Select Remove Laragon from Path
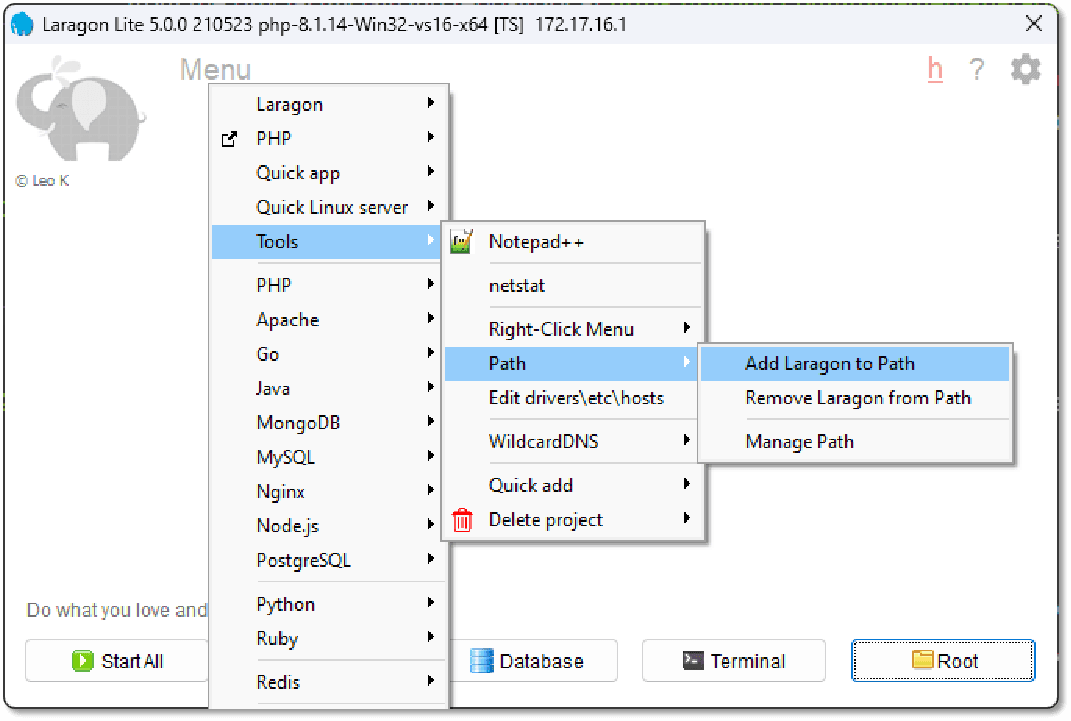Image resolution: width=1071 pixels, height=721 pixels. point(855,398)
